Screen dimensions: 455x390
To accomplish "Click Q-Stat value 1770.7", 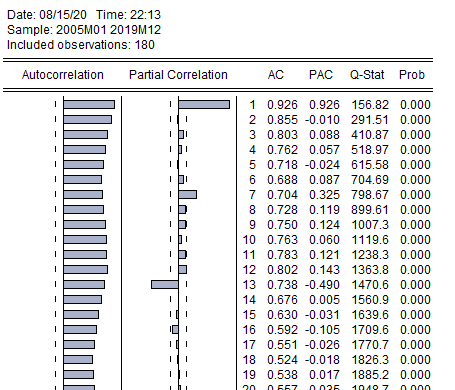I will [370, 345].
